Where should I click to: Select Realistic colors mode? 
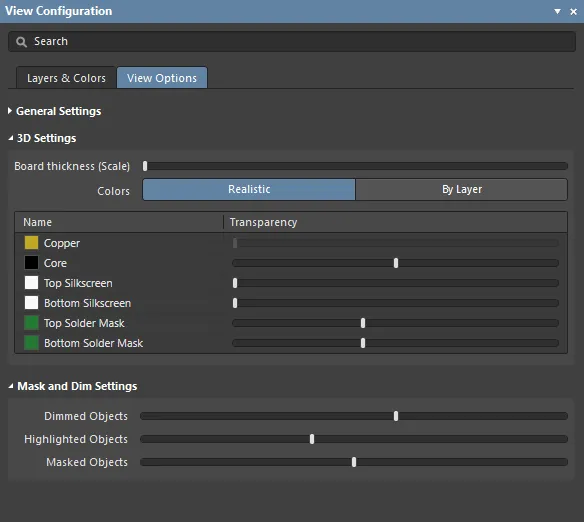click(249, 190)
